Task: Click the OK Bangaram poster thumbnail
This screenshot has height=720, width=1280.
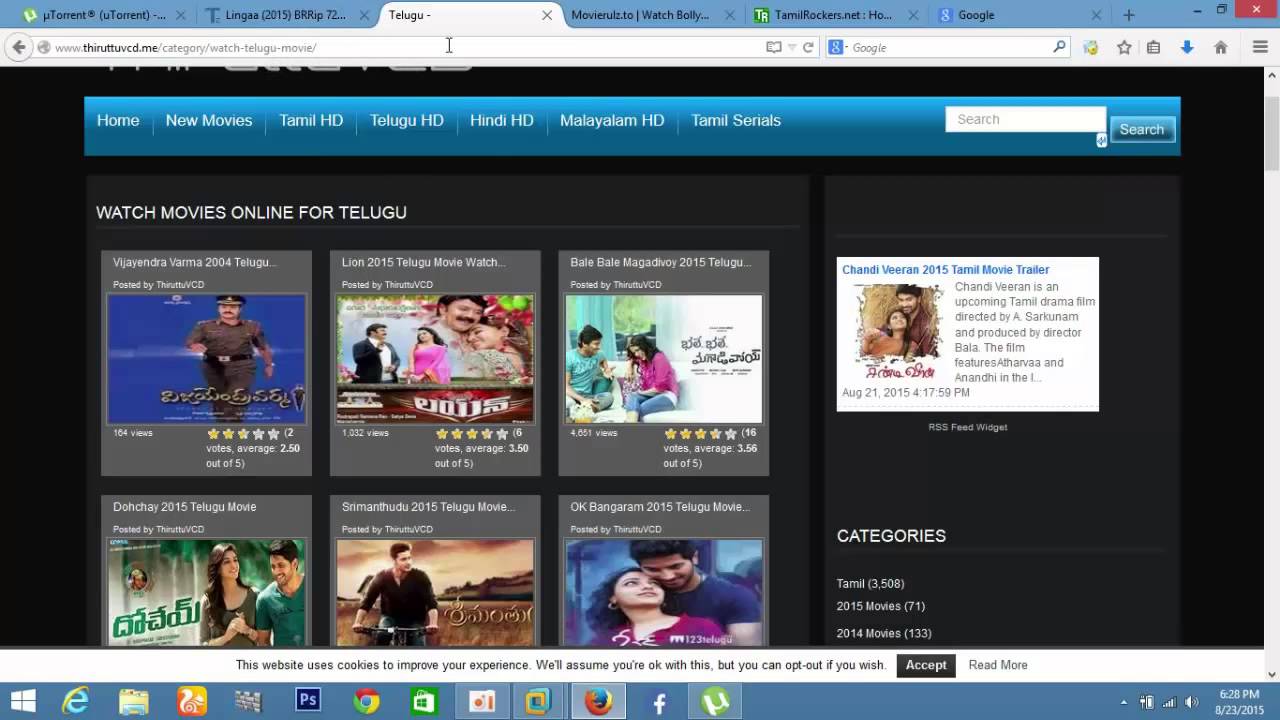Action: point(664,592)
